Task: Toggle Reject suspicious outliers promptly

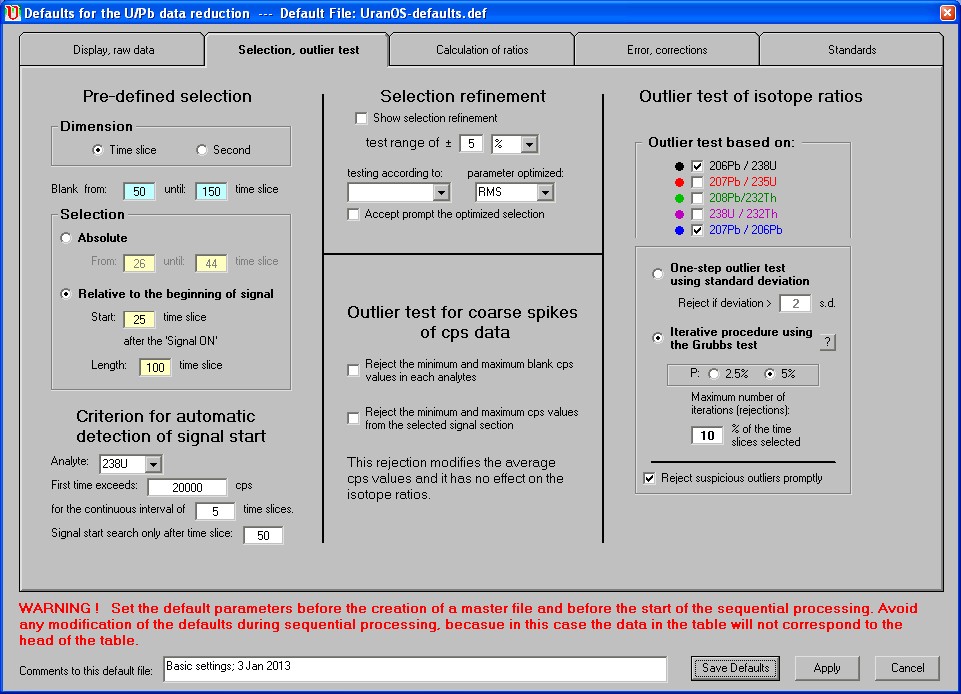Action: click(650, 478)
